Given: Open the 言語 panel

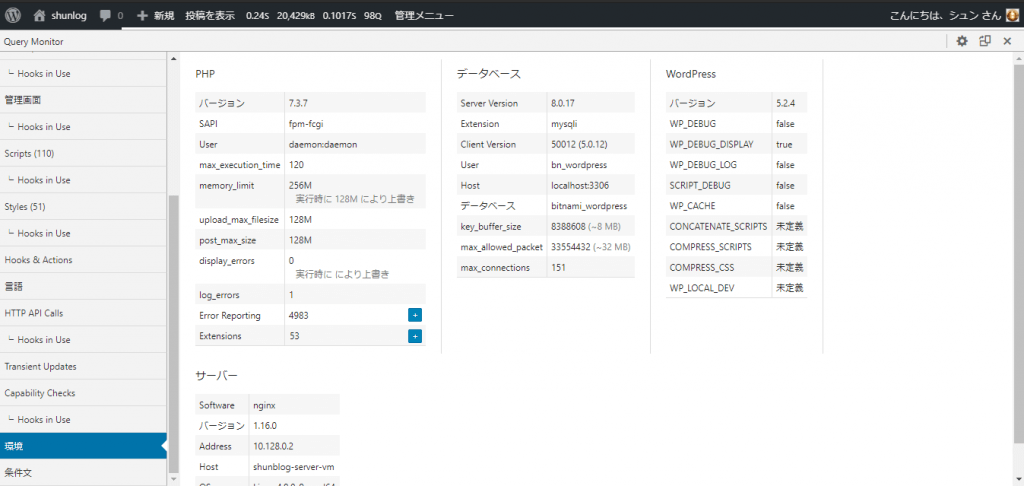Looking at the screenshot, I should click(84, 287).
